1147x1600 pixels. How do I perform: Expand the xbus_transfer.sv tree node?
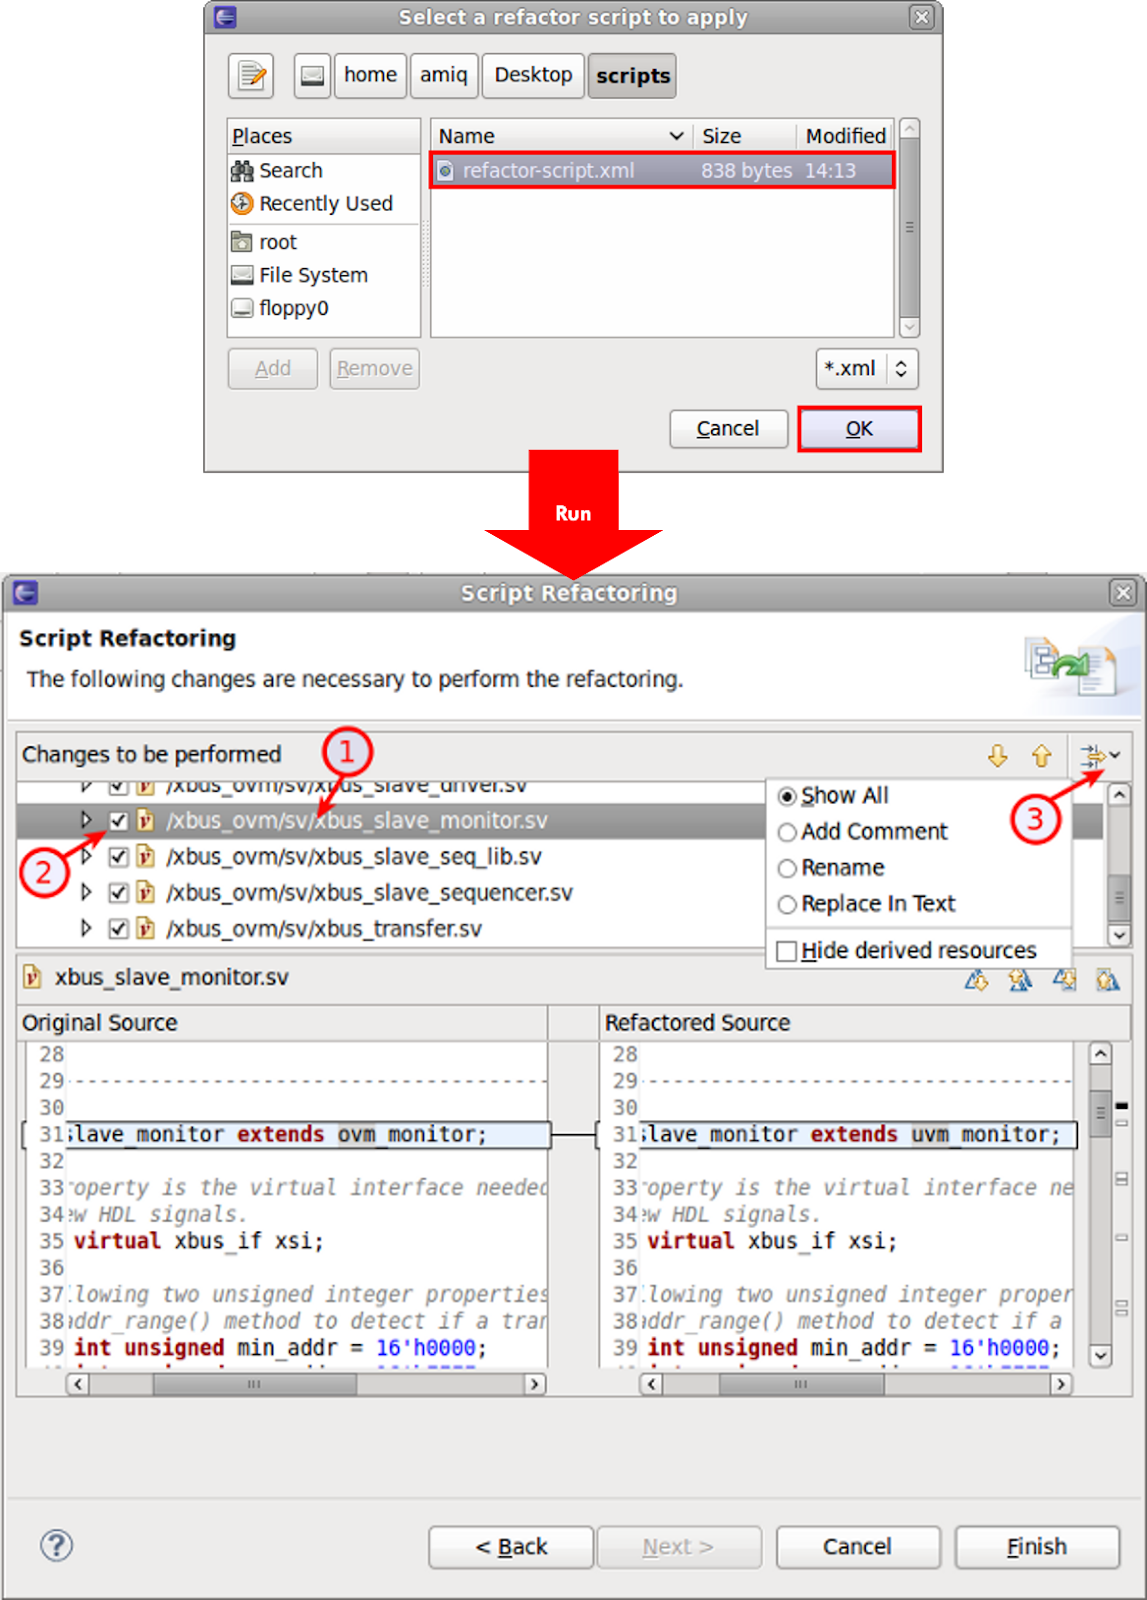coord(86,929)
